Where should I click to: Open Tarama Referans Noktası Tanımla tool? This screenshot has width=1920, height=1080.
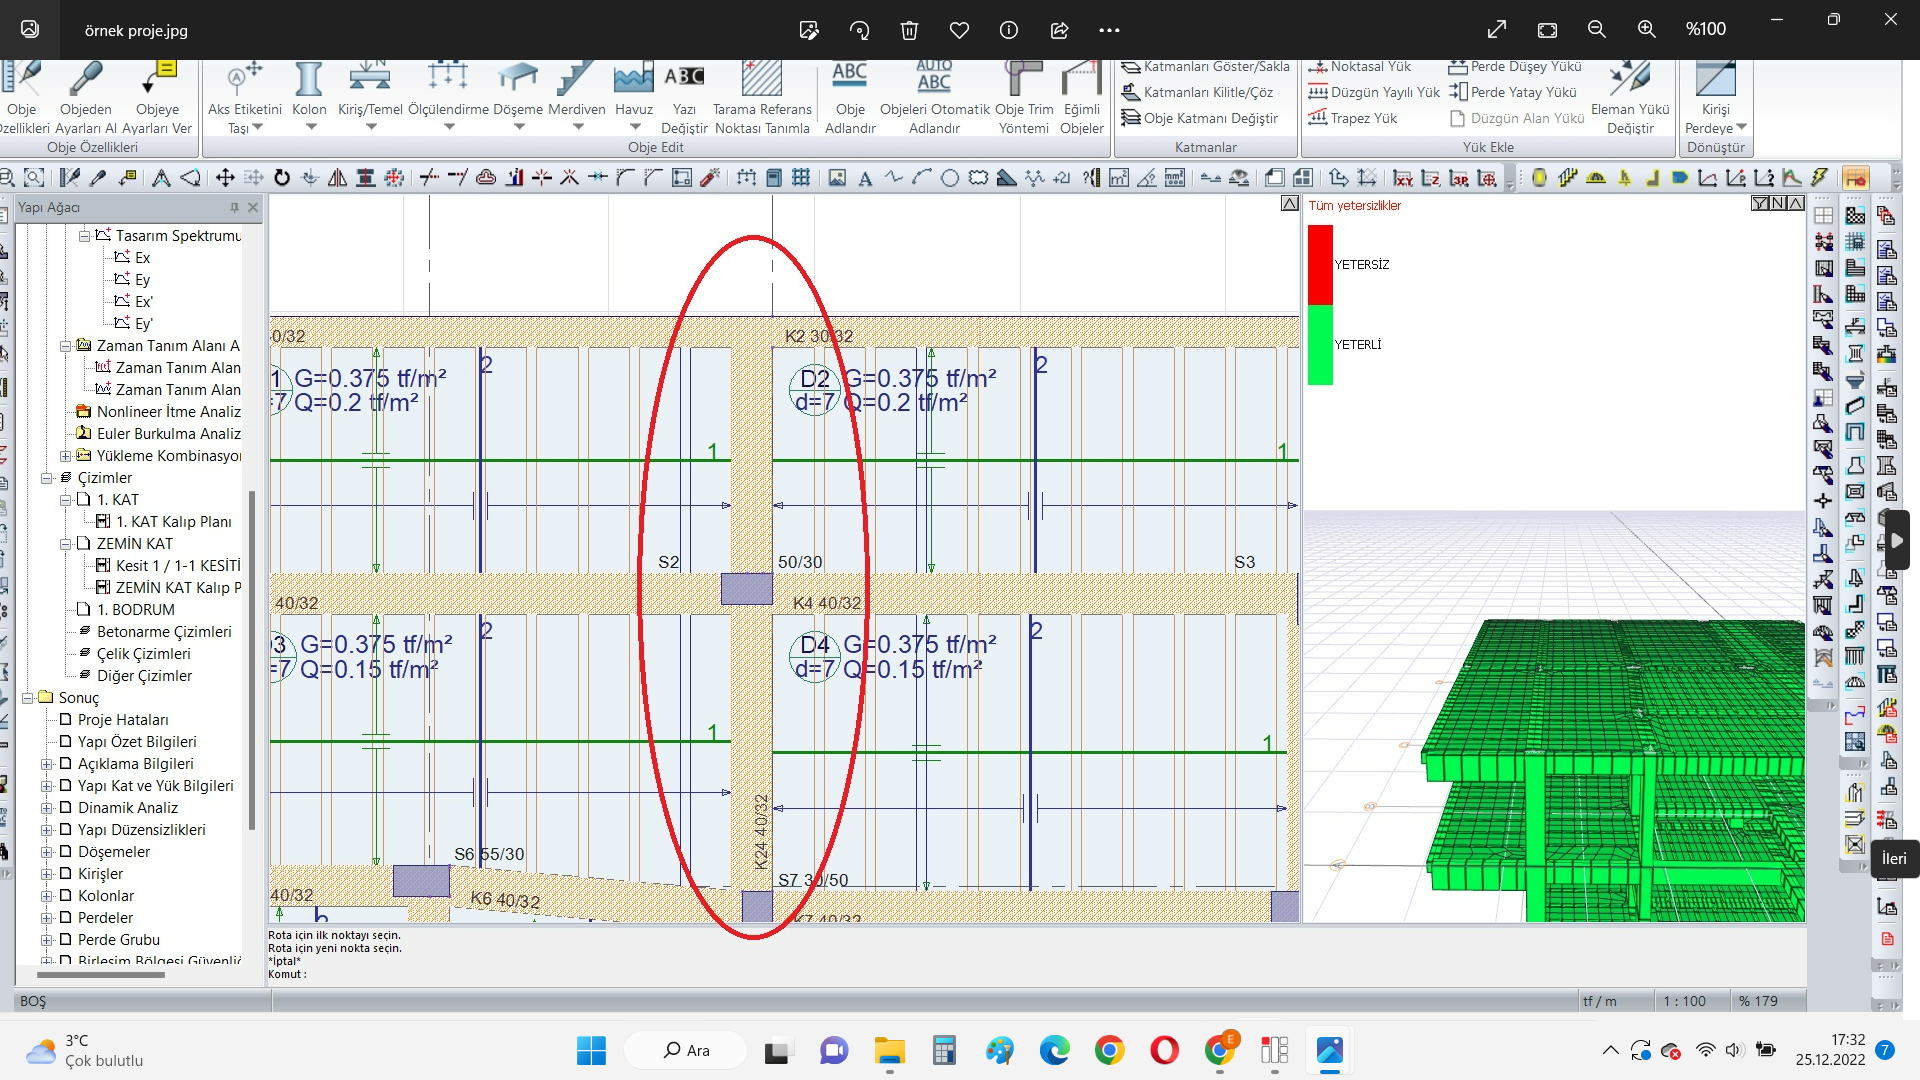pos(762,98)
